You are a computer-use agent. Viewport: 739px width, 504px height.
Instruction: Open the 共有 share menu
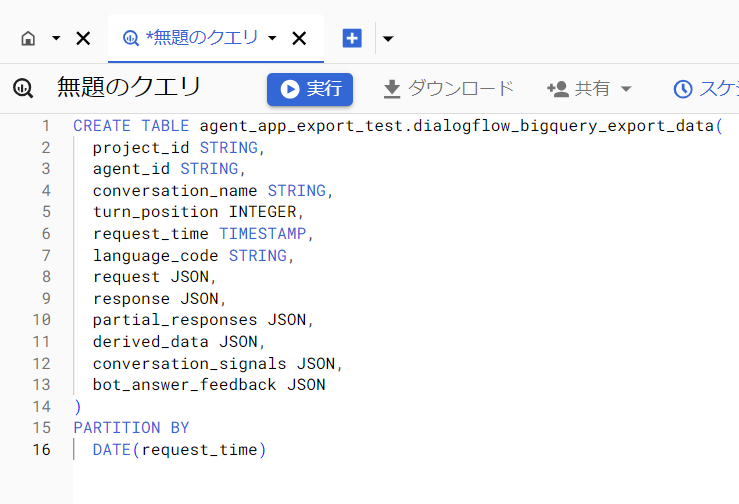(590, 89)
